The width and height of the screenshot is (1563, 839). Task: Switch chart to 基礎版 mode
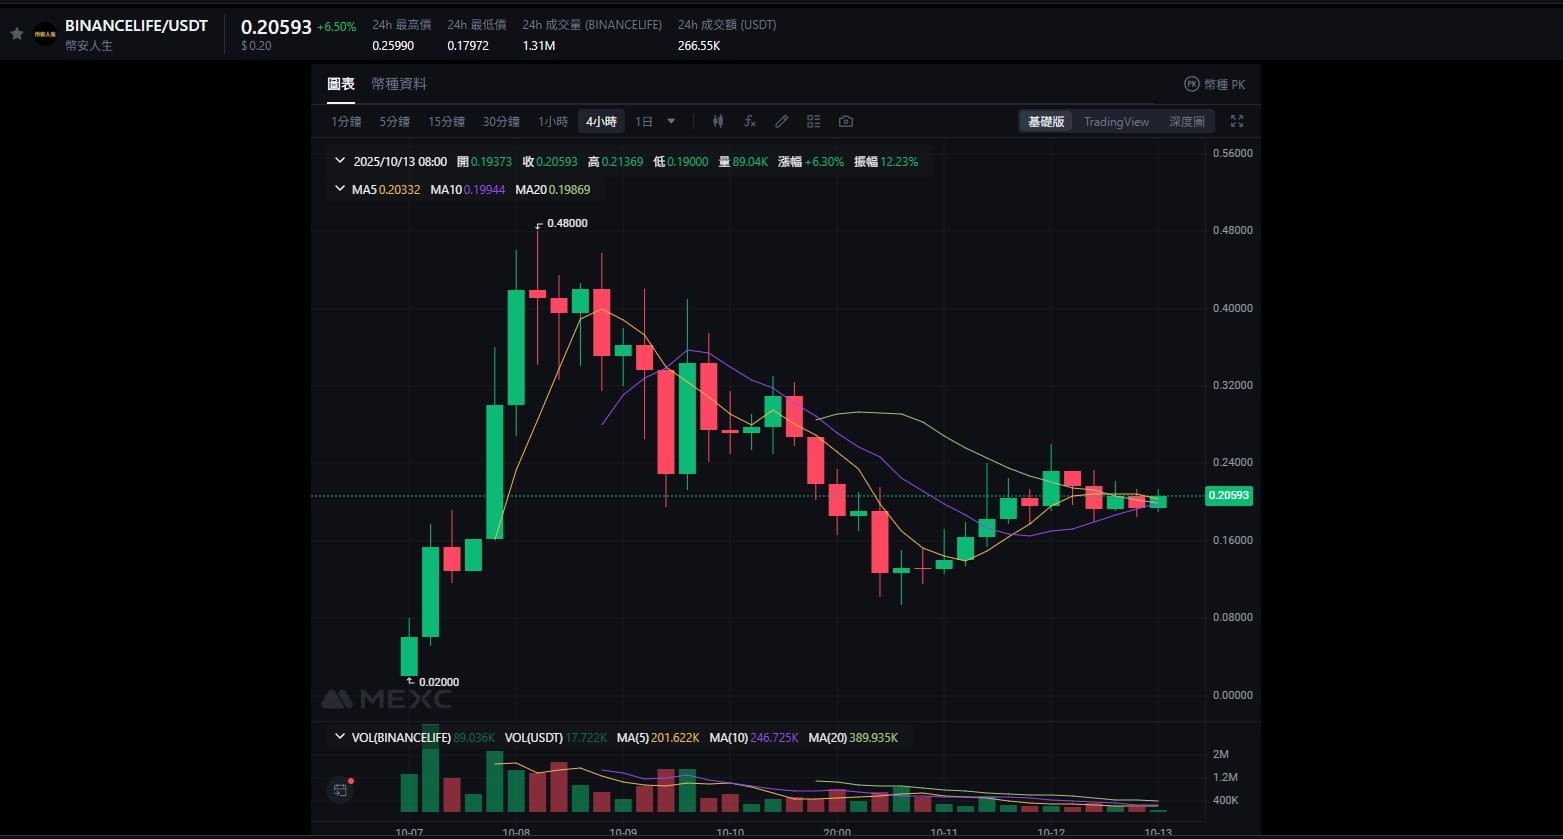click(1046, 121)
